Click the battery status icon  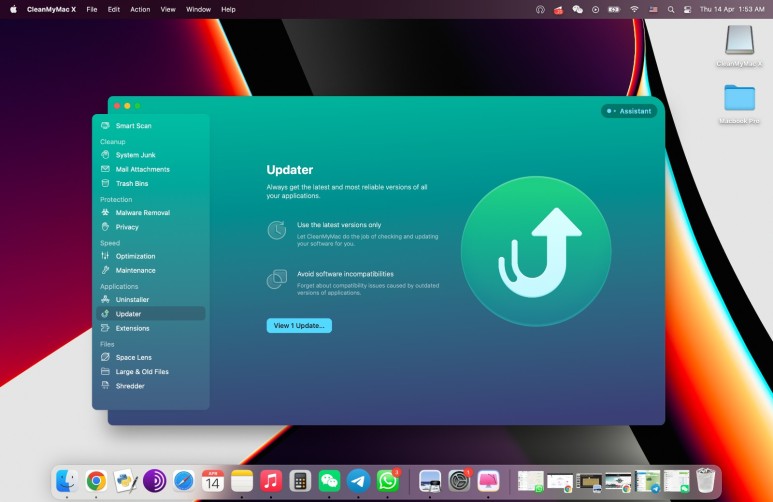coord(614,9)
